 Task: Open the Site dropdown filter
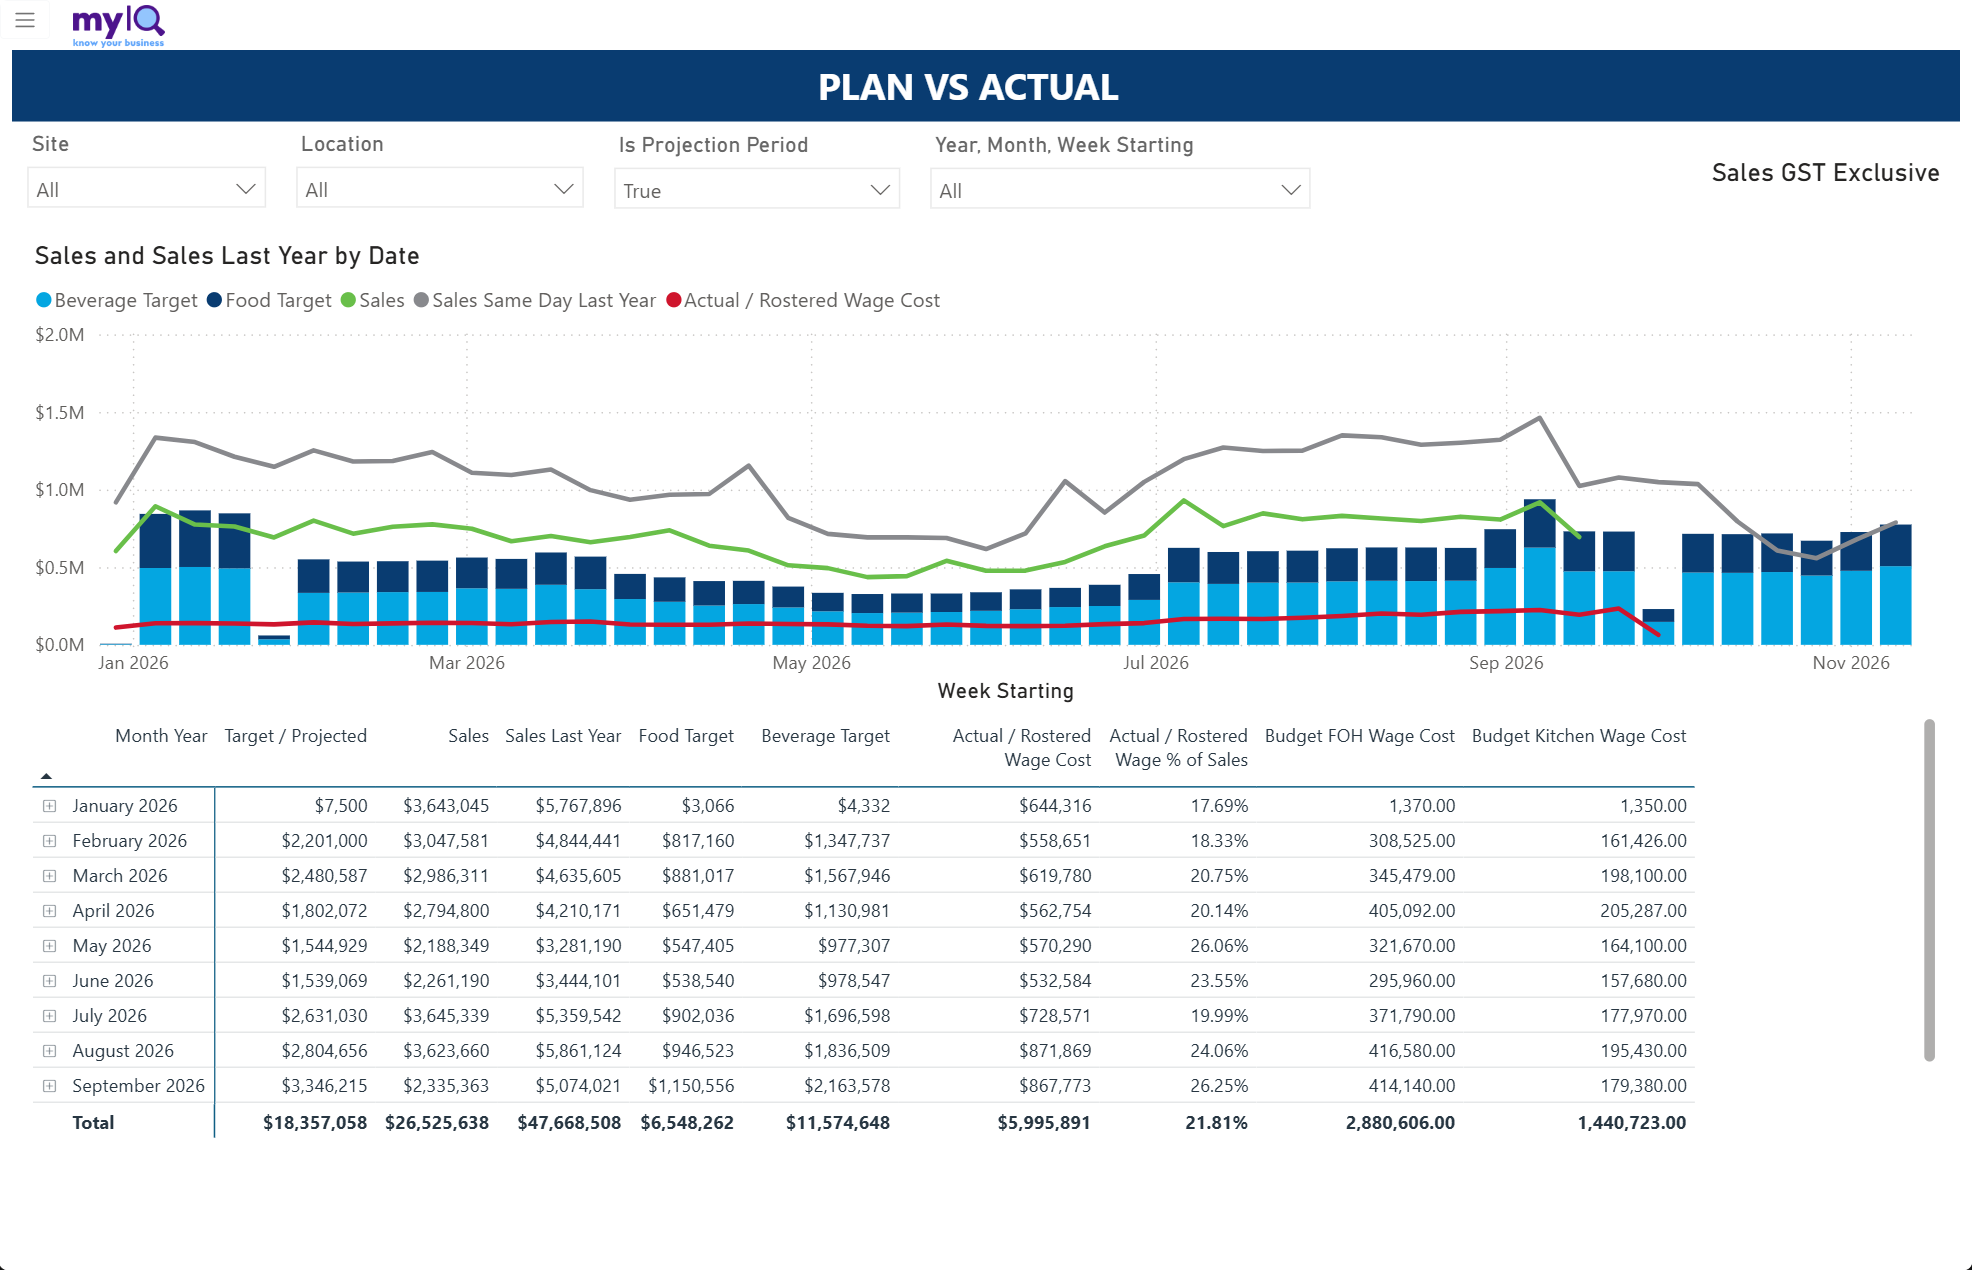tap(146, 189)
